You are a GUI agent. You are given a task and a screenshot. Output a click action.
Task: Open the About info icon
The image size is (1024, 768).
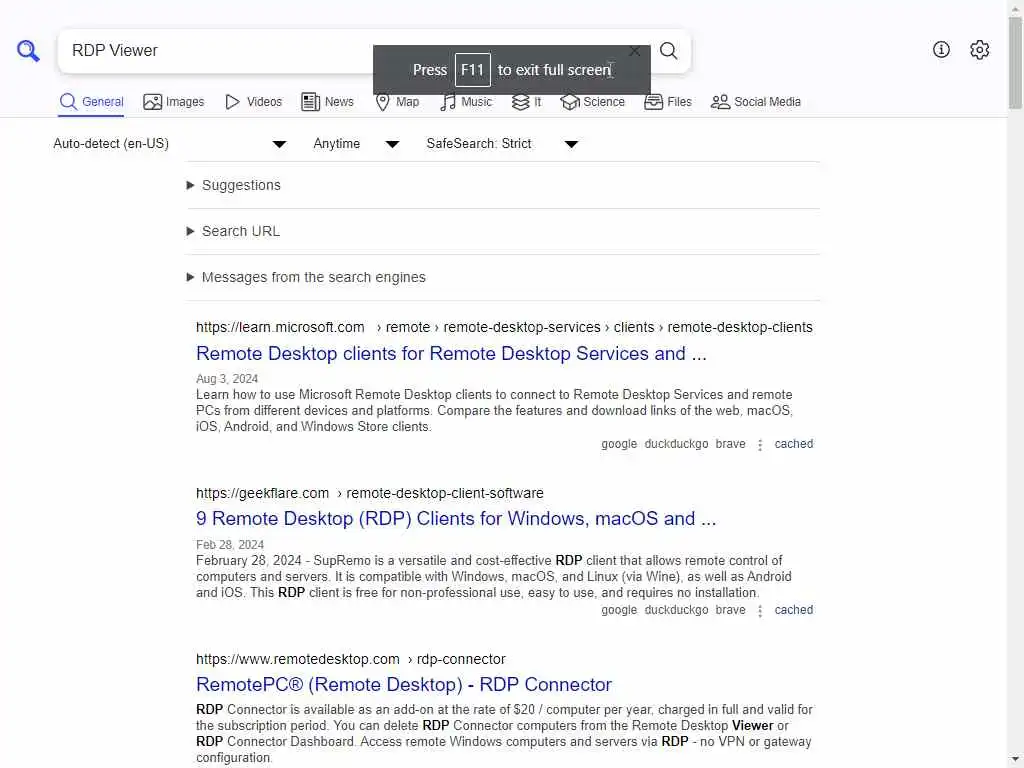pyautogui.click(x=941, y=50)
